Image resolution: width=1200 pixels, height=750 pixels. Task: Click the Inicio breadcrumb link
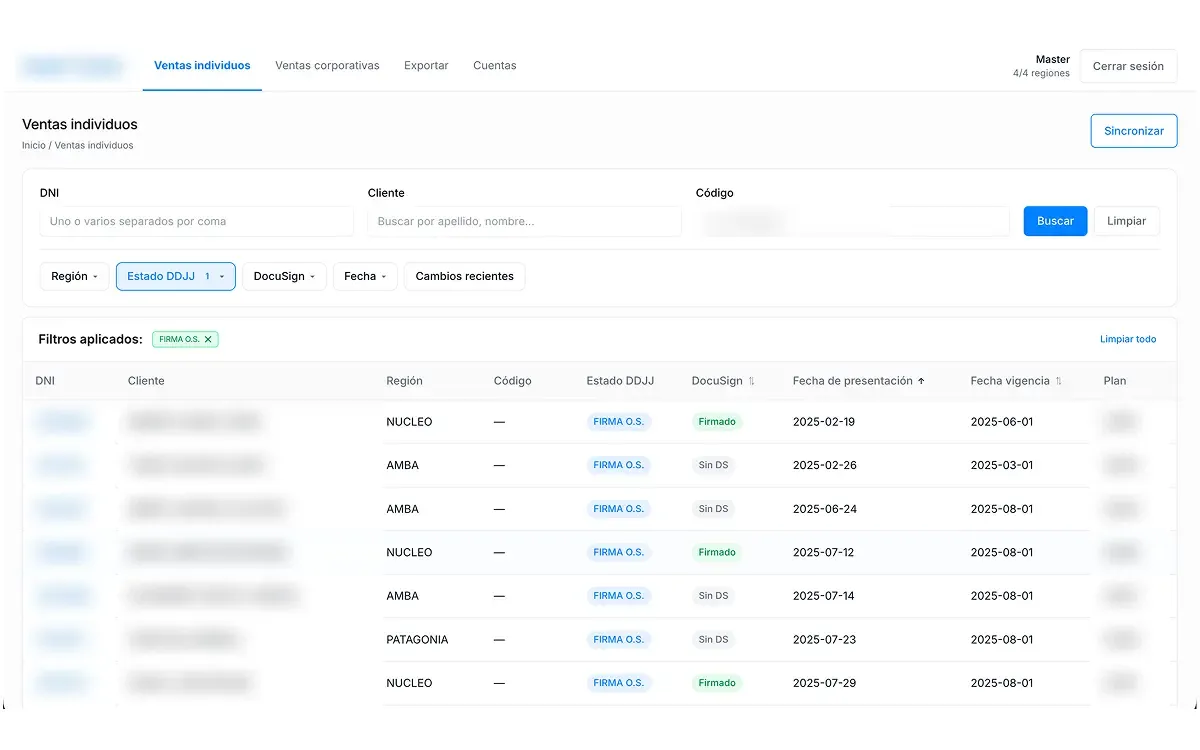pyautogui.click(x=34, y=145)
